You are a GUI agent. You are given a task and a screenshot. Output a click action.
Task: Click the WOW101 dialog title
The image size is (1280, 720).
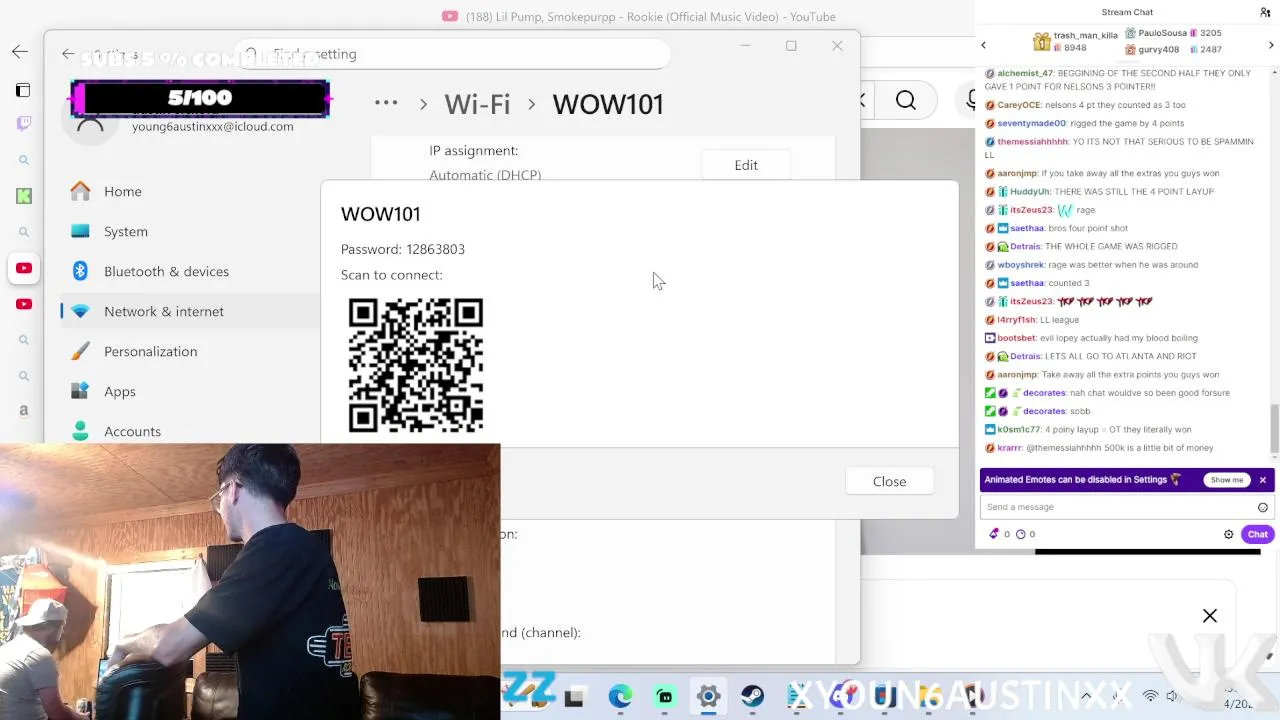point(380,214)
